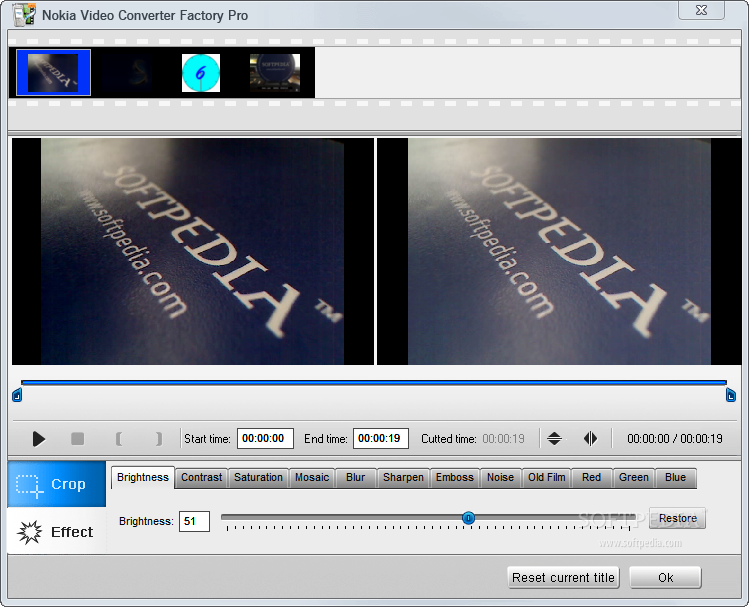Click the Cutted time value 00:00:19
Image resolution: width=749 pixels, height=607 pixels.
tap(503, 438)
